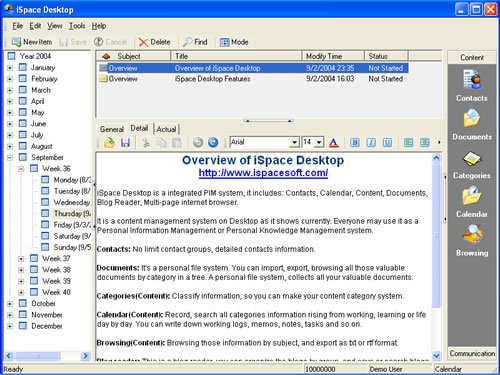Open the Find tool
This screenshot has width=500, height=375.
[x=195, y=42]
